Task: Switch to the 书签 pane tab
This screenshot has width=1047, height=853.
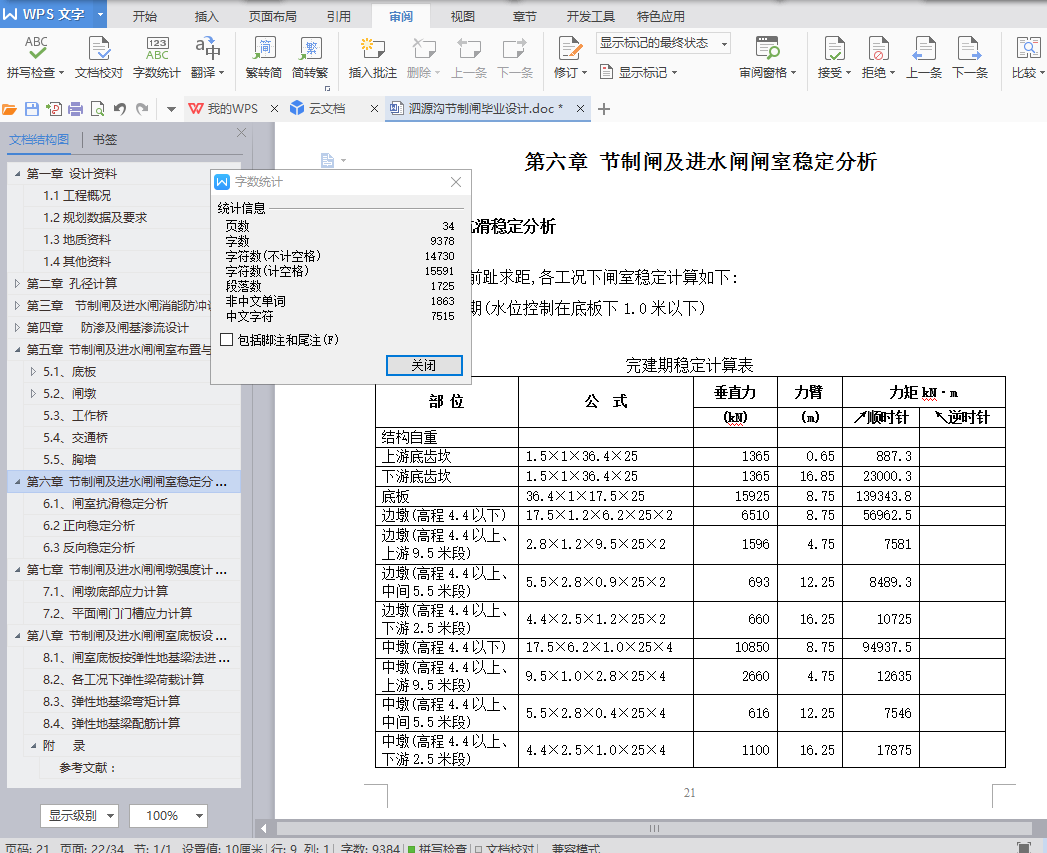Action: tap(105, 140)
